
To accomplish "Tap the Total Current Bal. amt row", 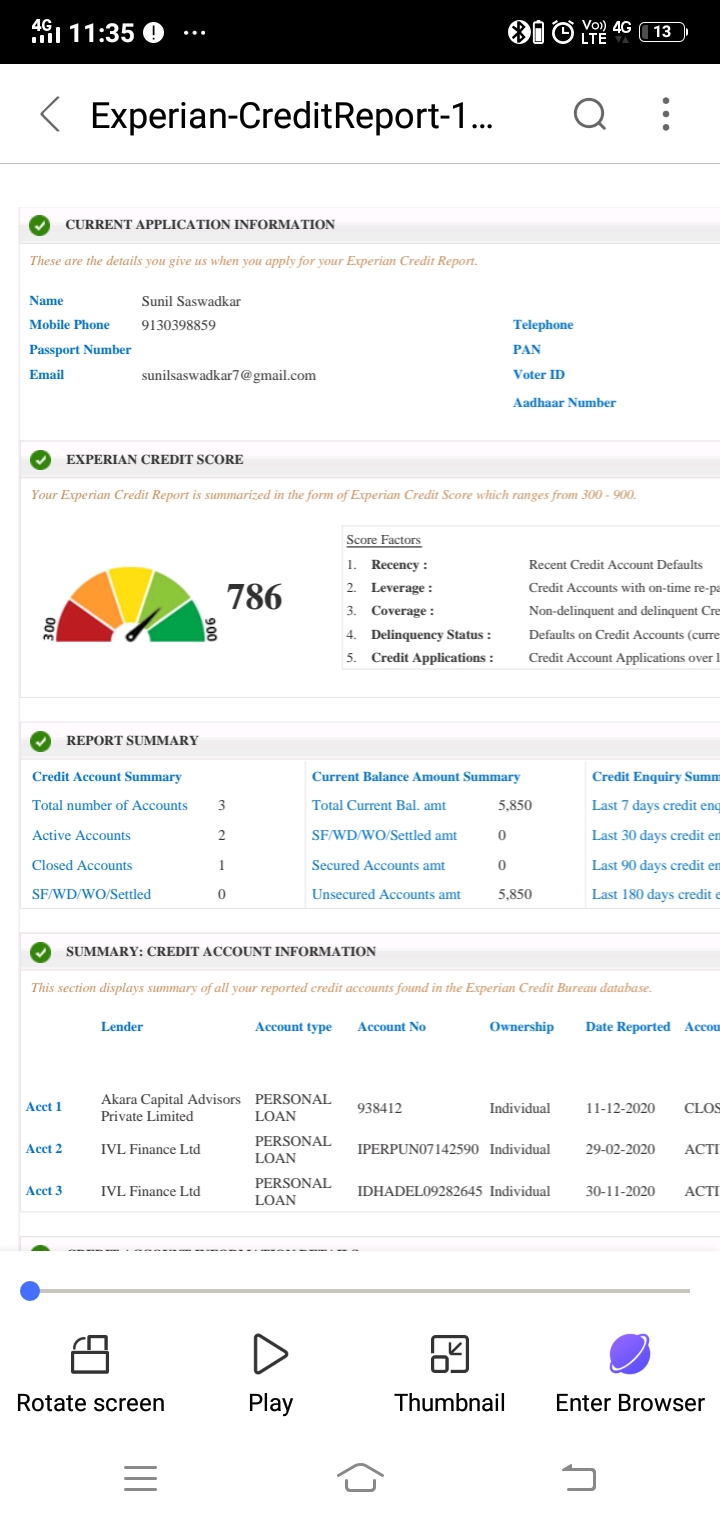I will [x=422, y=805].
